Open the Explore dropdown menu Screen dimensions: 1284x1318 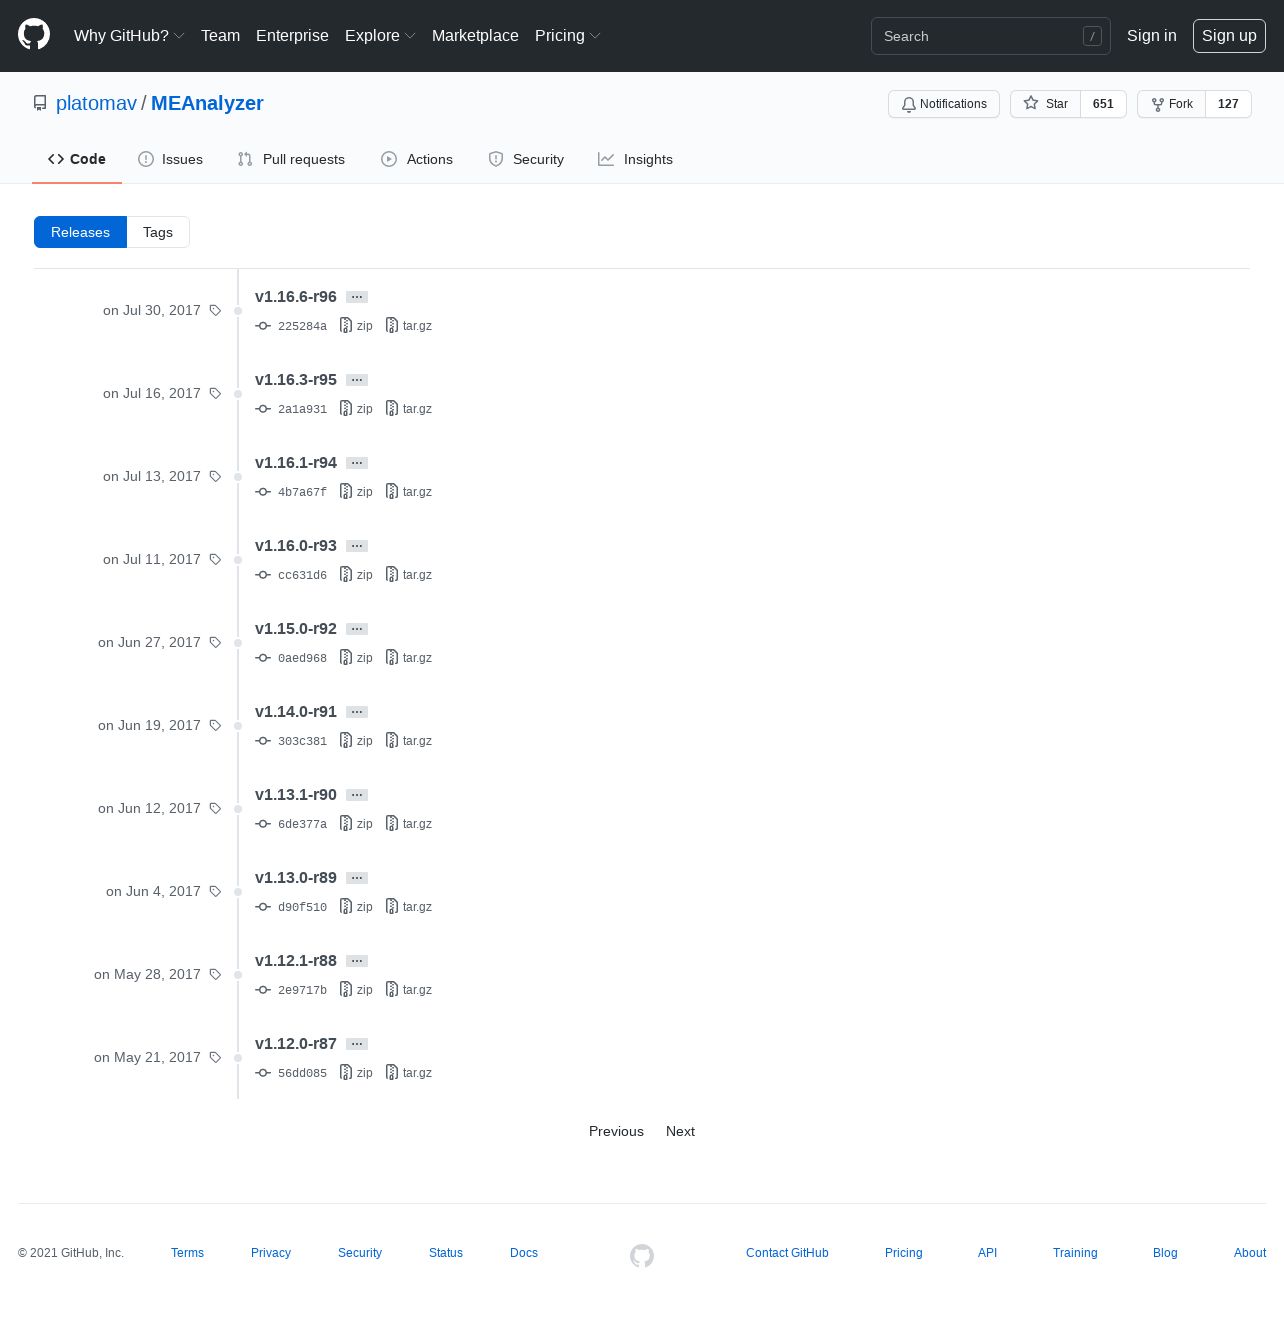click(x=380, y=35)
